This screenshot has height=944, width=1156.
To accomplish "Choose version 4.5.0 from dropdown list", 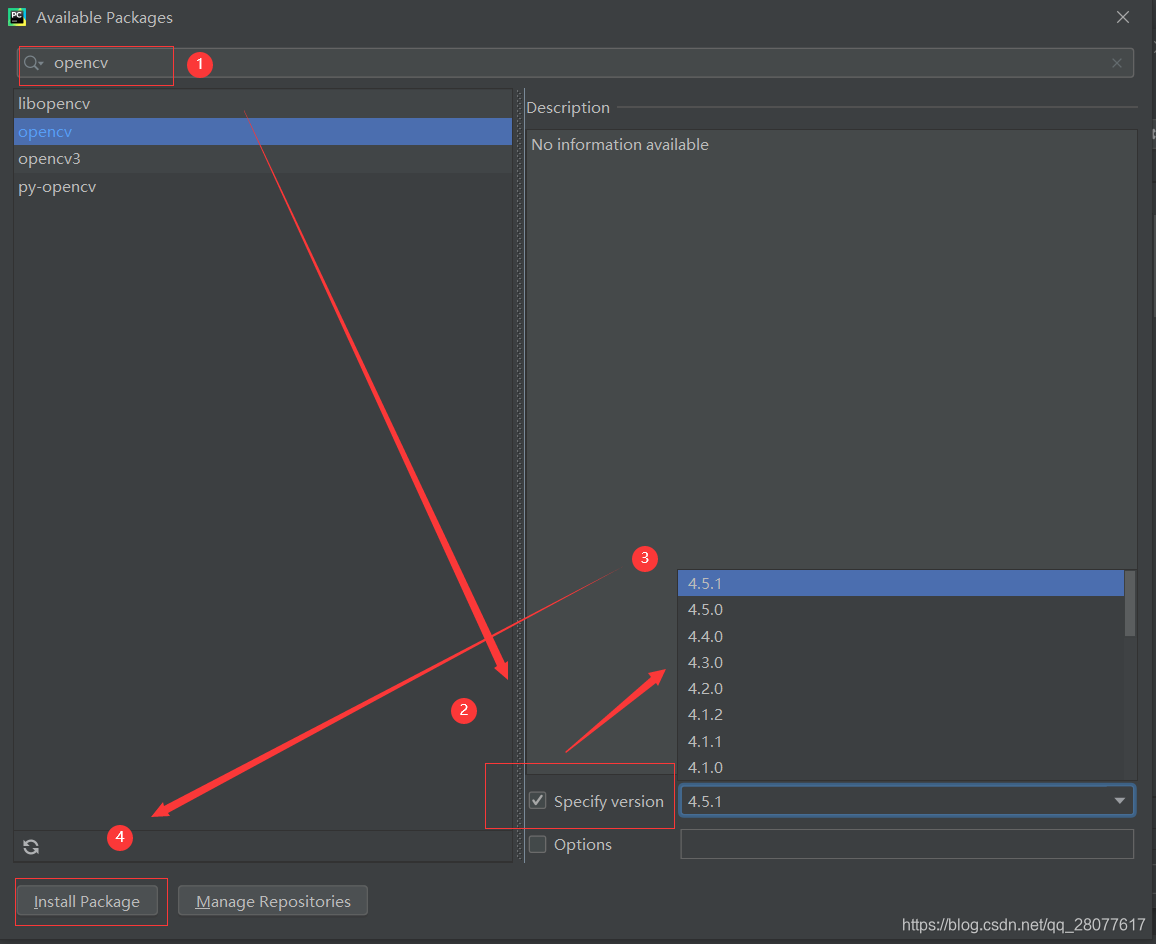I will [900, 610].
